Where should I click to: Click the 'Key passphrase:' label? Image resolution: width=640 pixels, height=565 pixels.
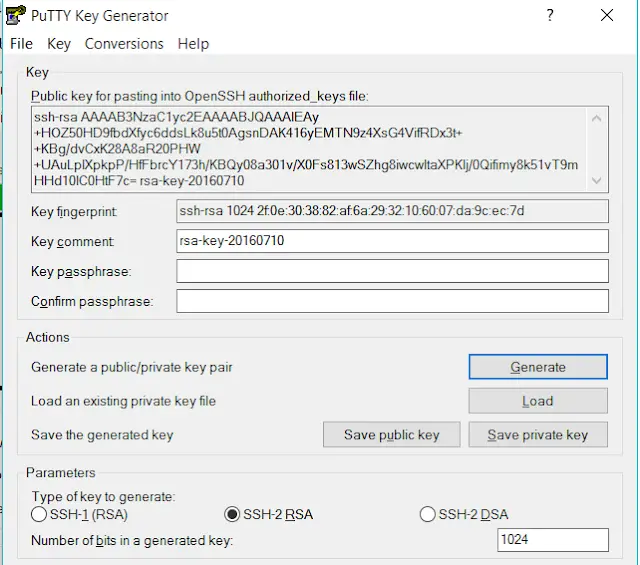pyautogui.click(x=81, y=272)
